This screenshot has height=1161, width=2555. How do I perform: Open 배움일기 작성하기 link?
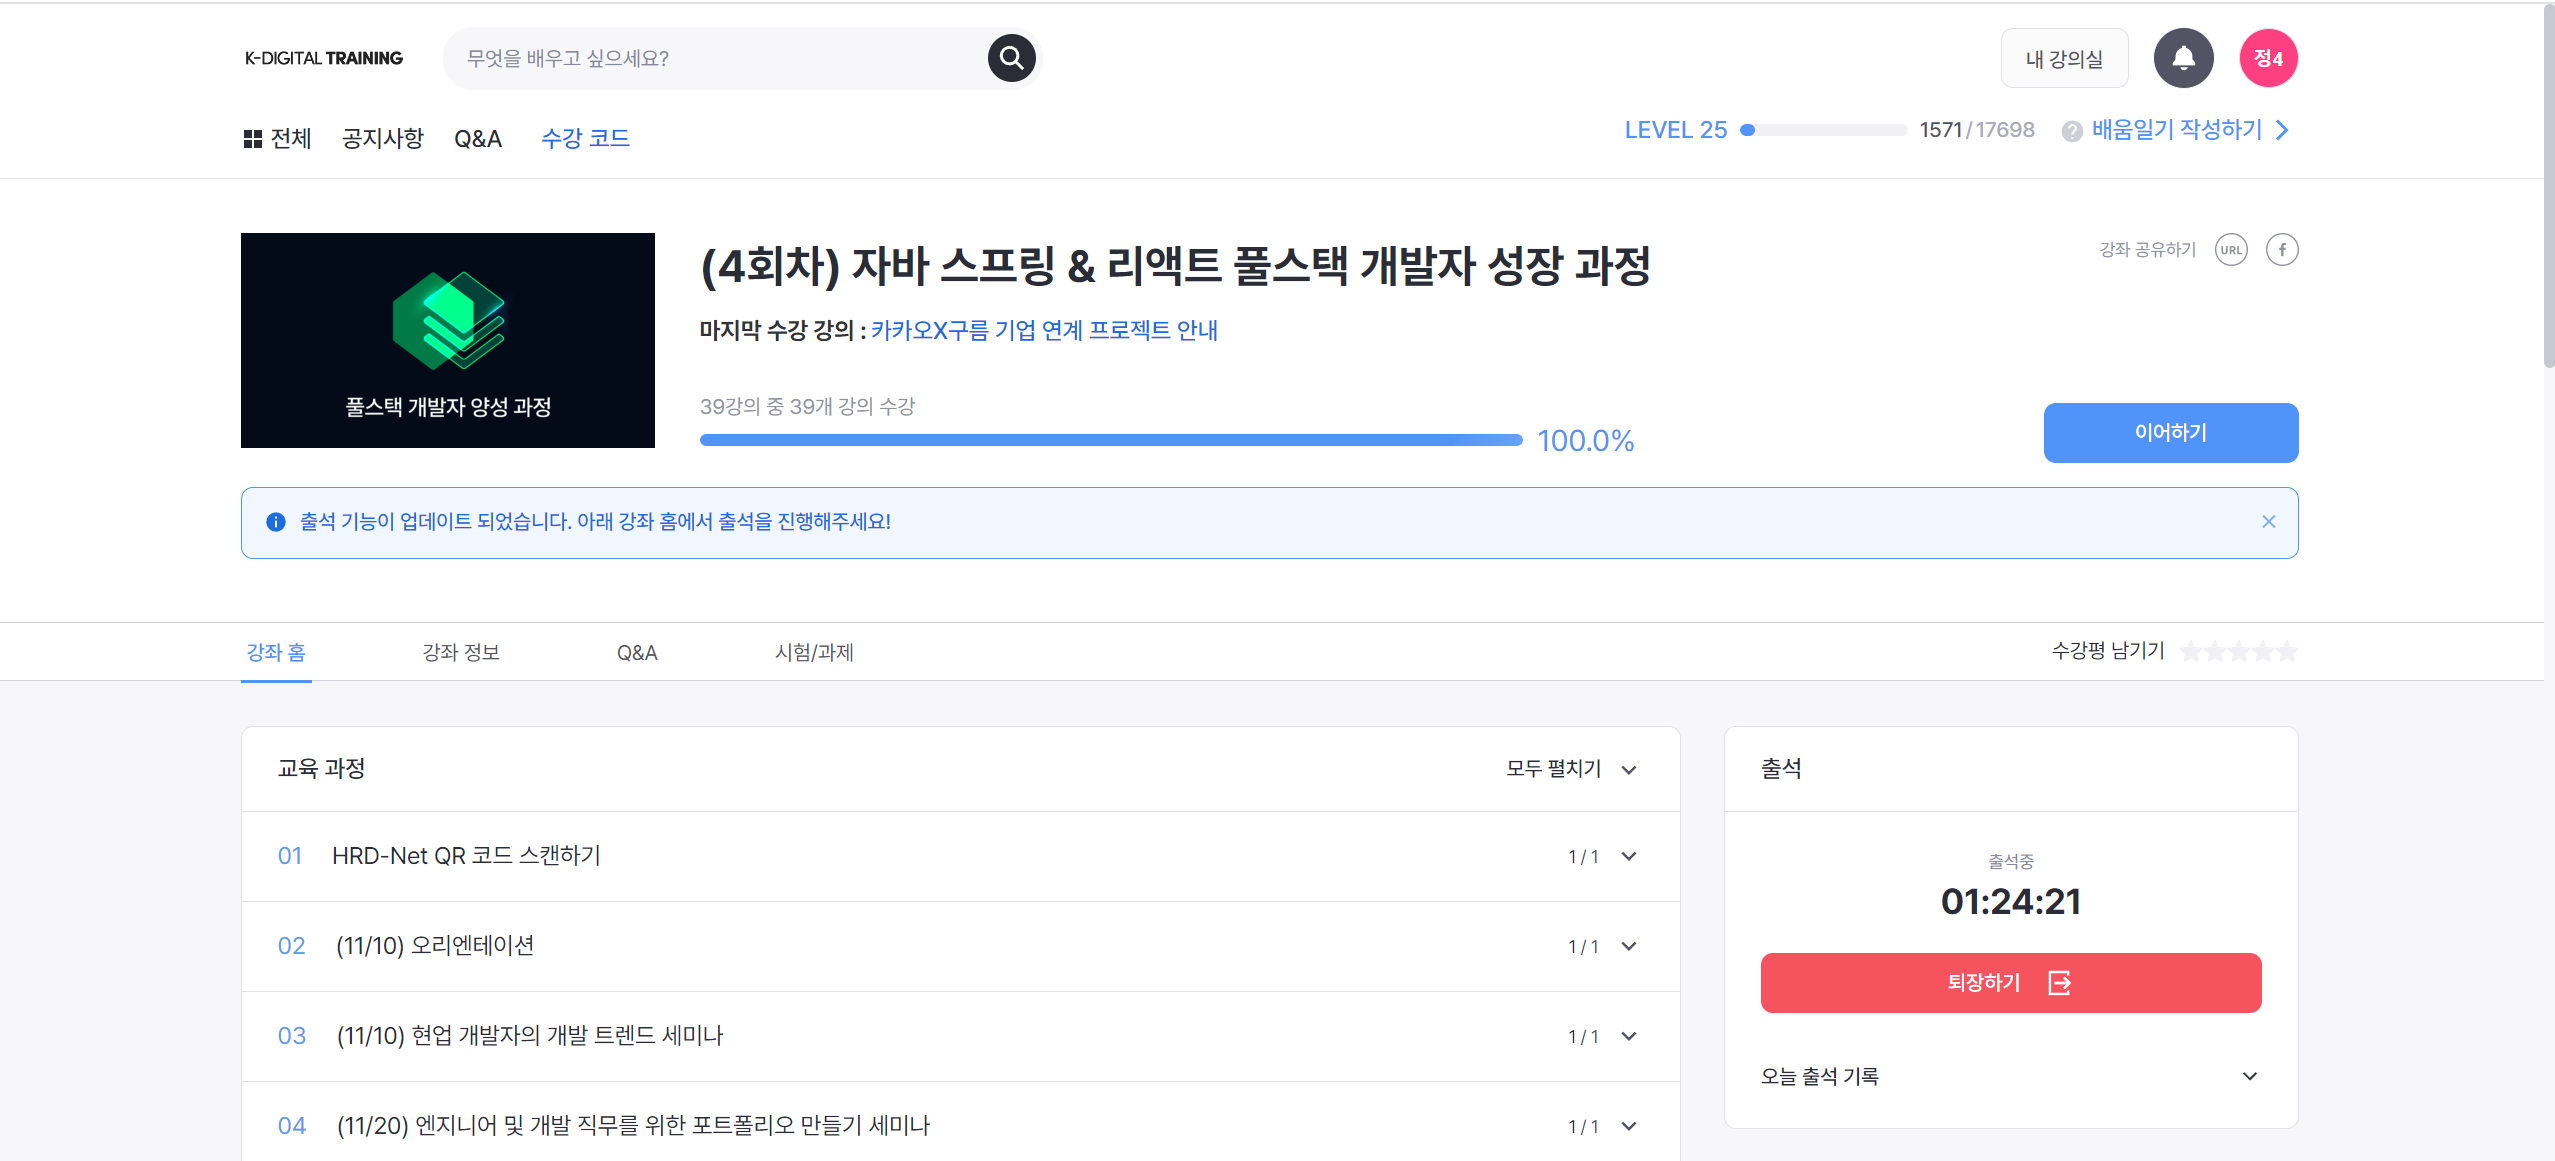[2176, 130]
